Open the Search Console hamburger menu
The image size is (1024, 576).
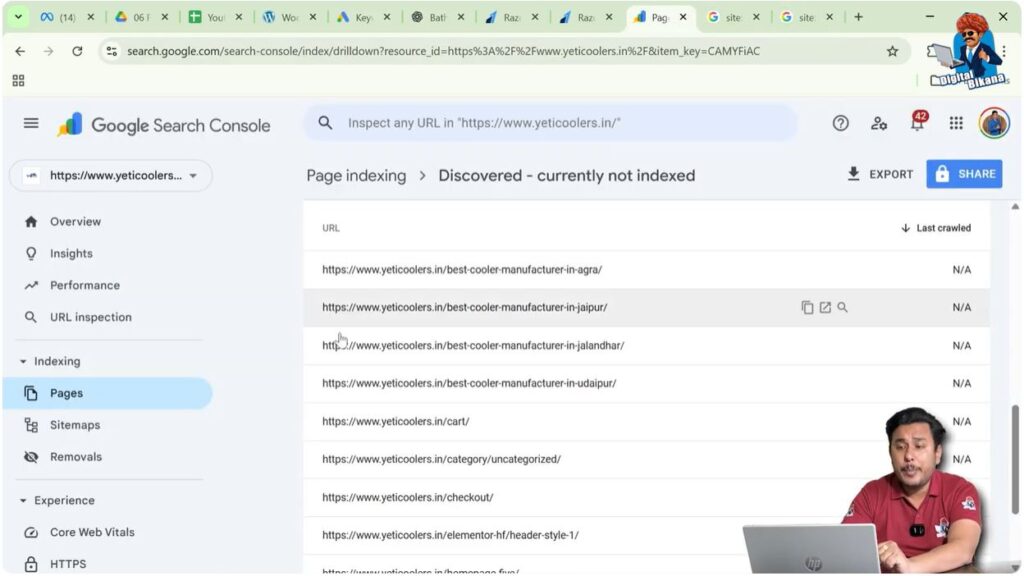click(x=31, y=123)
